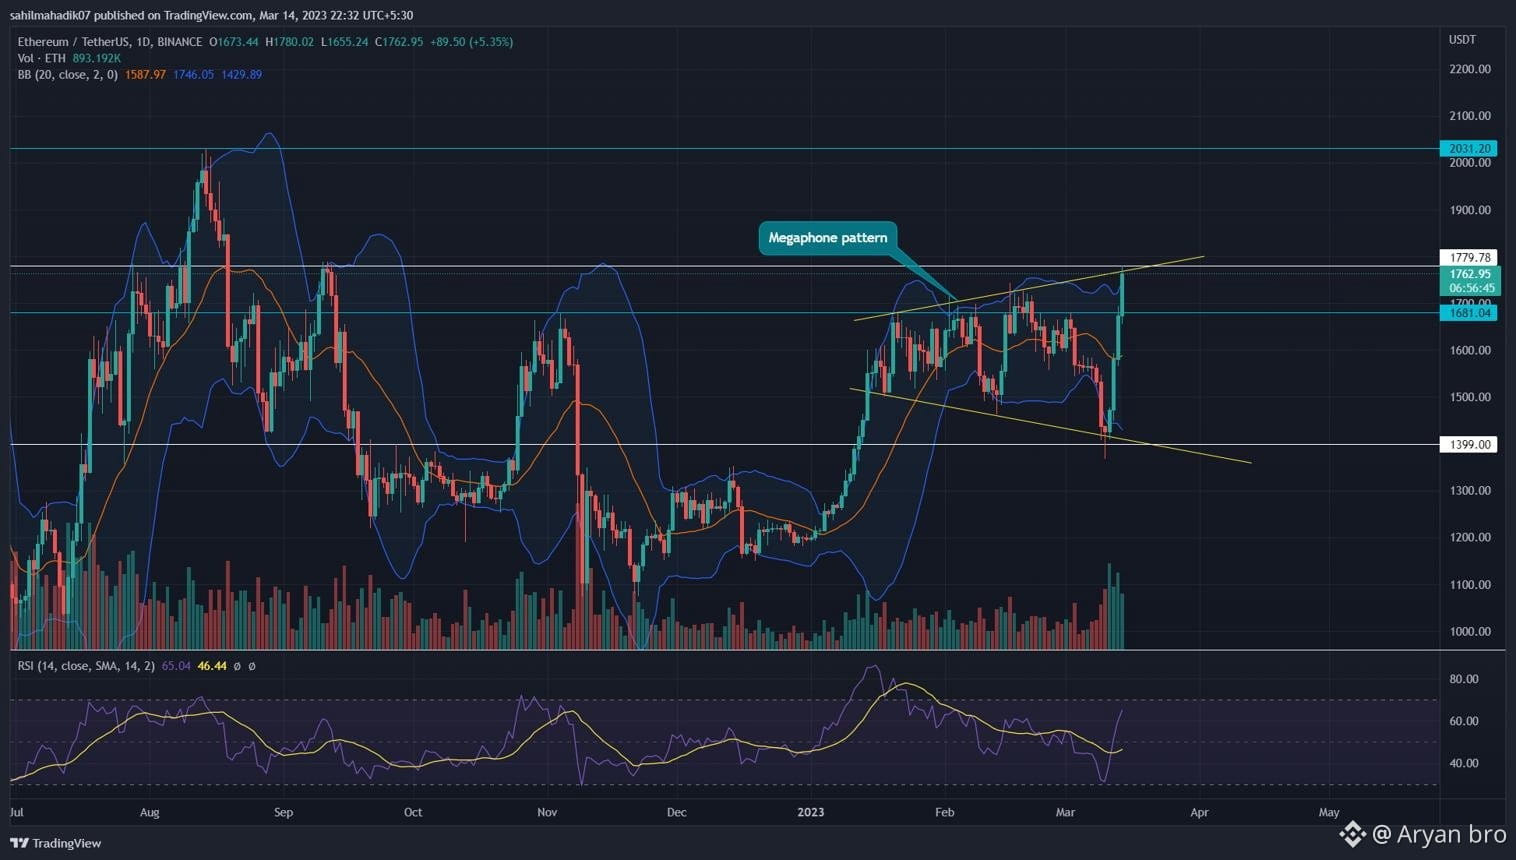Click the Sep label on the time axis
1516x860 pixels.
pyautogui.click(x=284, y=812)
